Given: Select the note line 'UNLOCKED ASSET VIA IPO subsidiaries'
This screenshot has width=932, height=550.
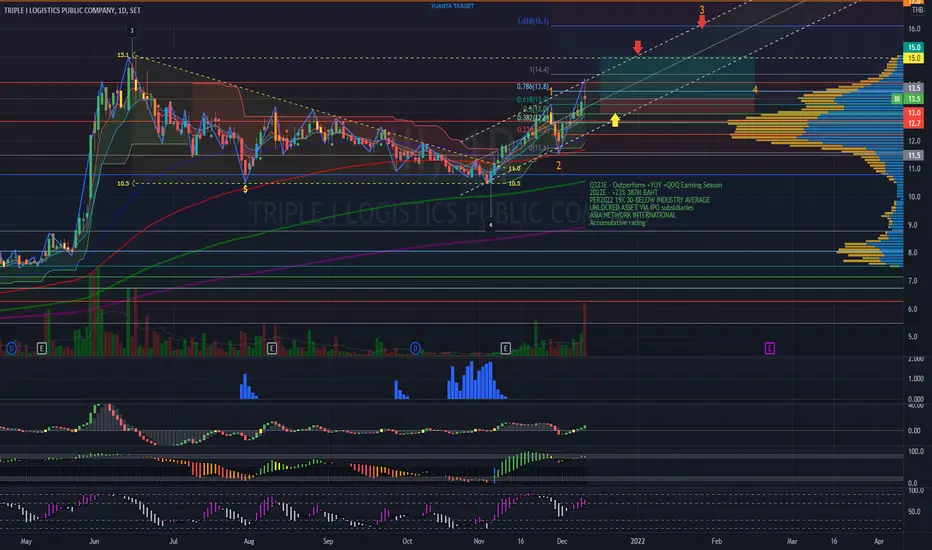Looking at the screenshot, I should click(641, 208).
